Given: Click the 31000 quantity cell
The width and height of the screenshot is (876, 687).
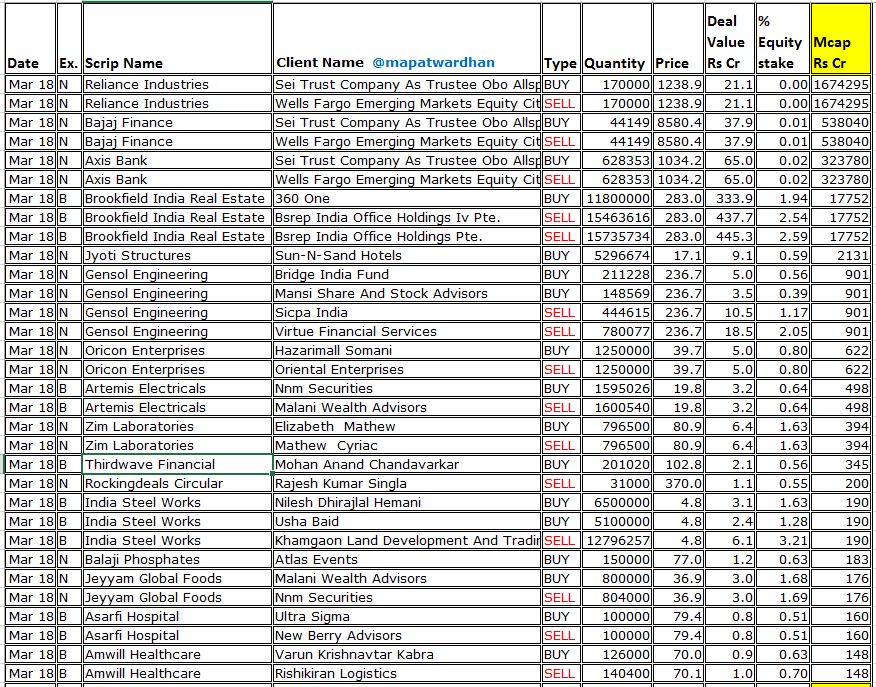Looking at the screenshot, I should pos(616,484).
